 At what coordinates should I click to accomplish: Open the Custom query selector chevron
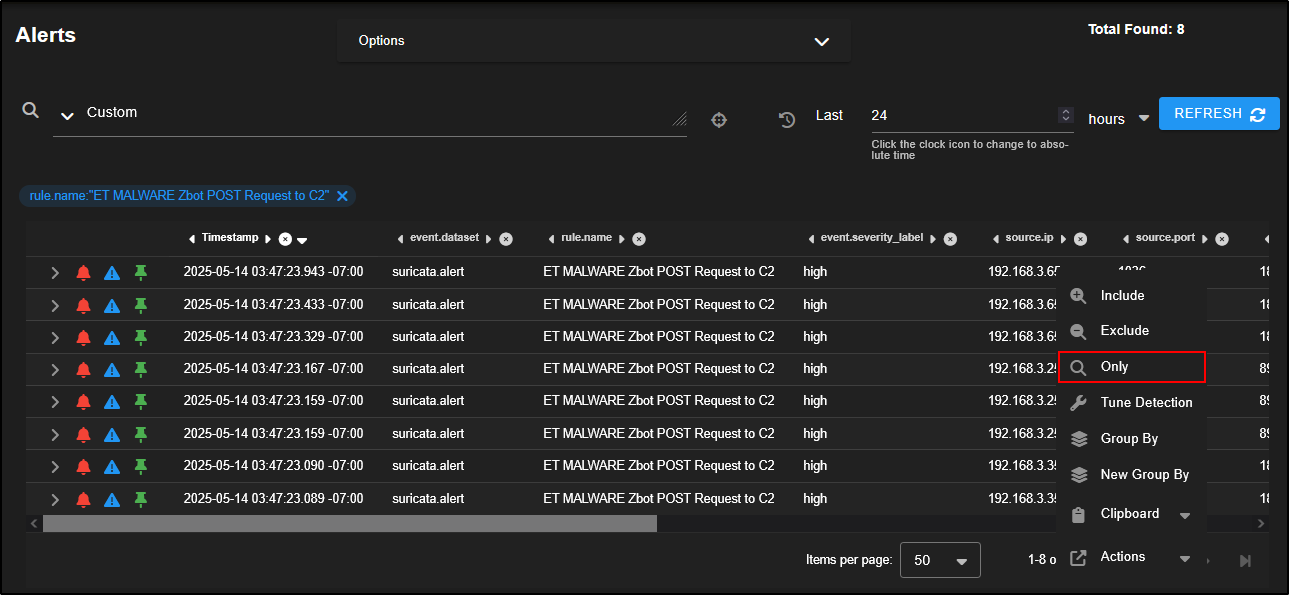pyautogui.click(x=67, y=115)
